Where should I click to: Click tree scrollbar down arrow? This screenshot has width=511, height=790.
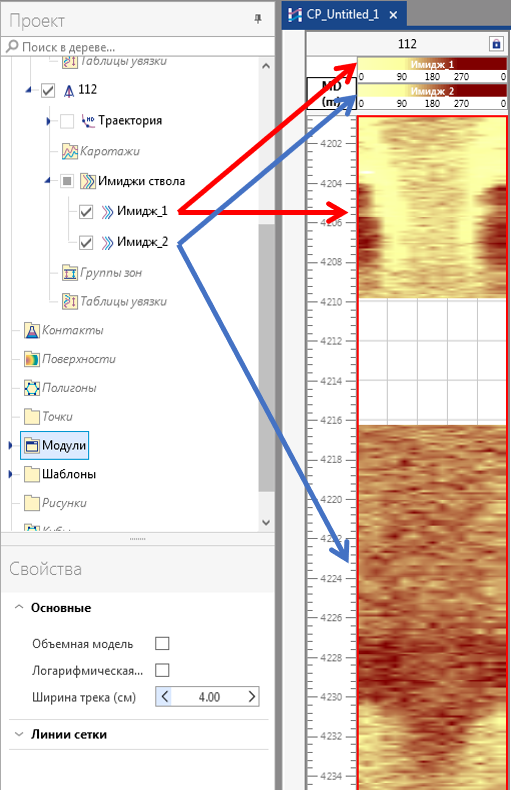(266, 523)
